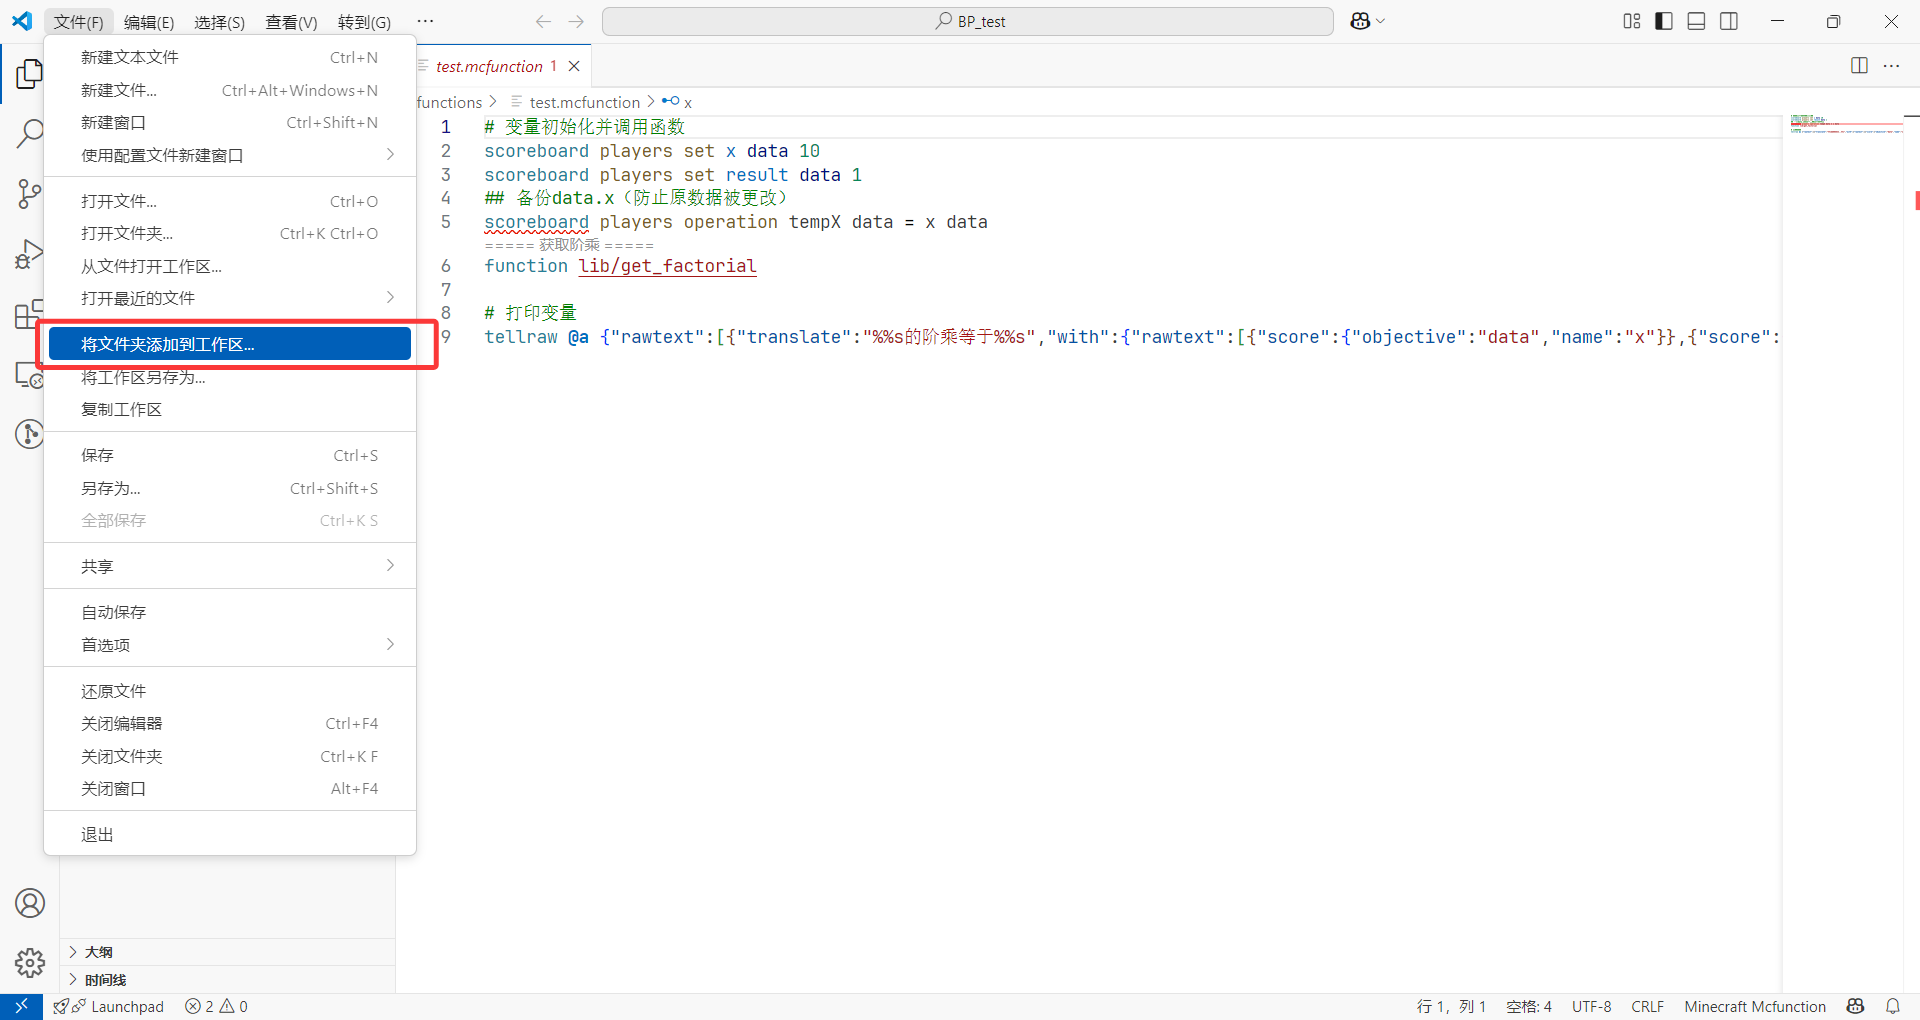1920x1020 pixels.
Task: Open the Source Control view icon
Action: tap(30, 194)
